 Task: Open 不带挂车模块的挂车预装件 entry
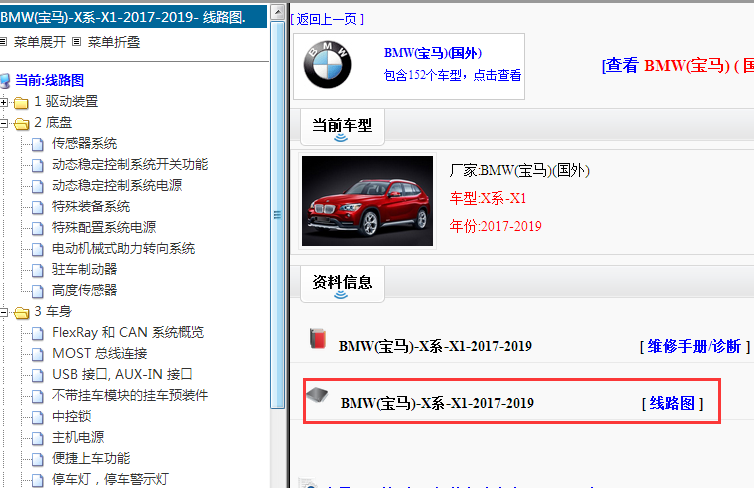(130, 396)
